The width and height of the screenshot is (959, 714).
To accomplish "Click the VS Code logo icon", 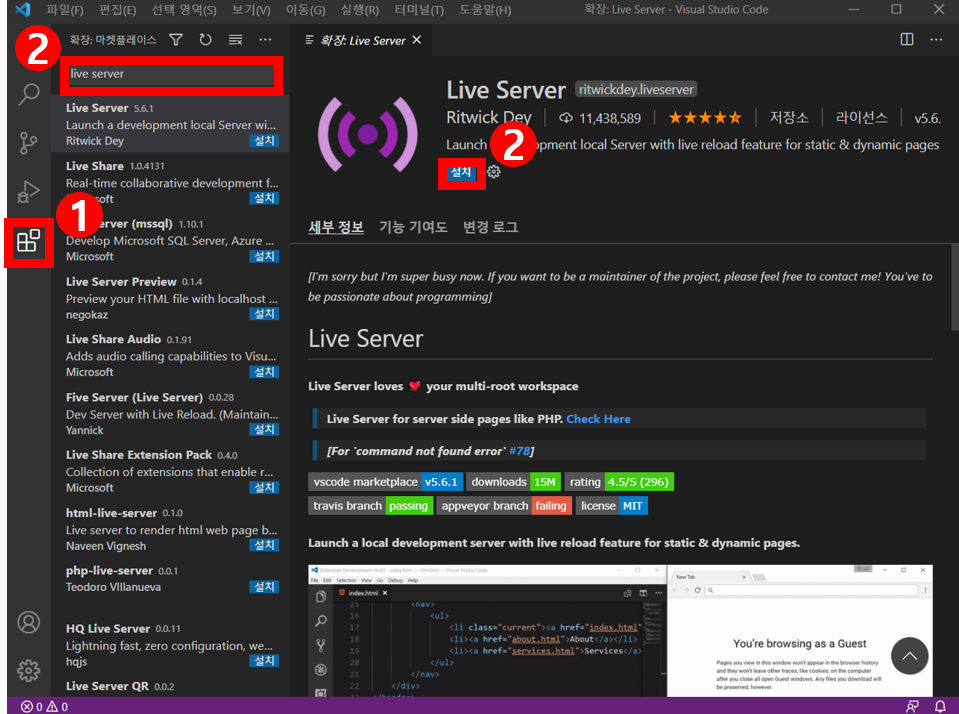I will [x=23, y=10].
